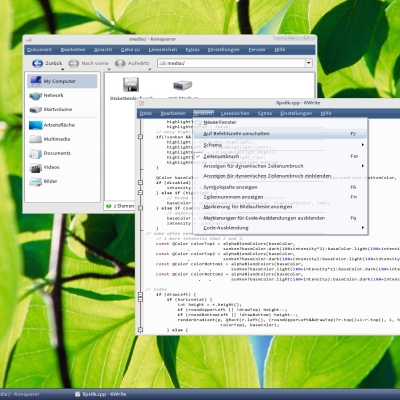Open the Dokument menu in Konqueror
The width and height of the screenshot is (400, 400).
39,50
